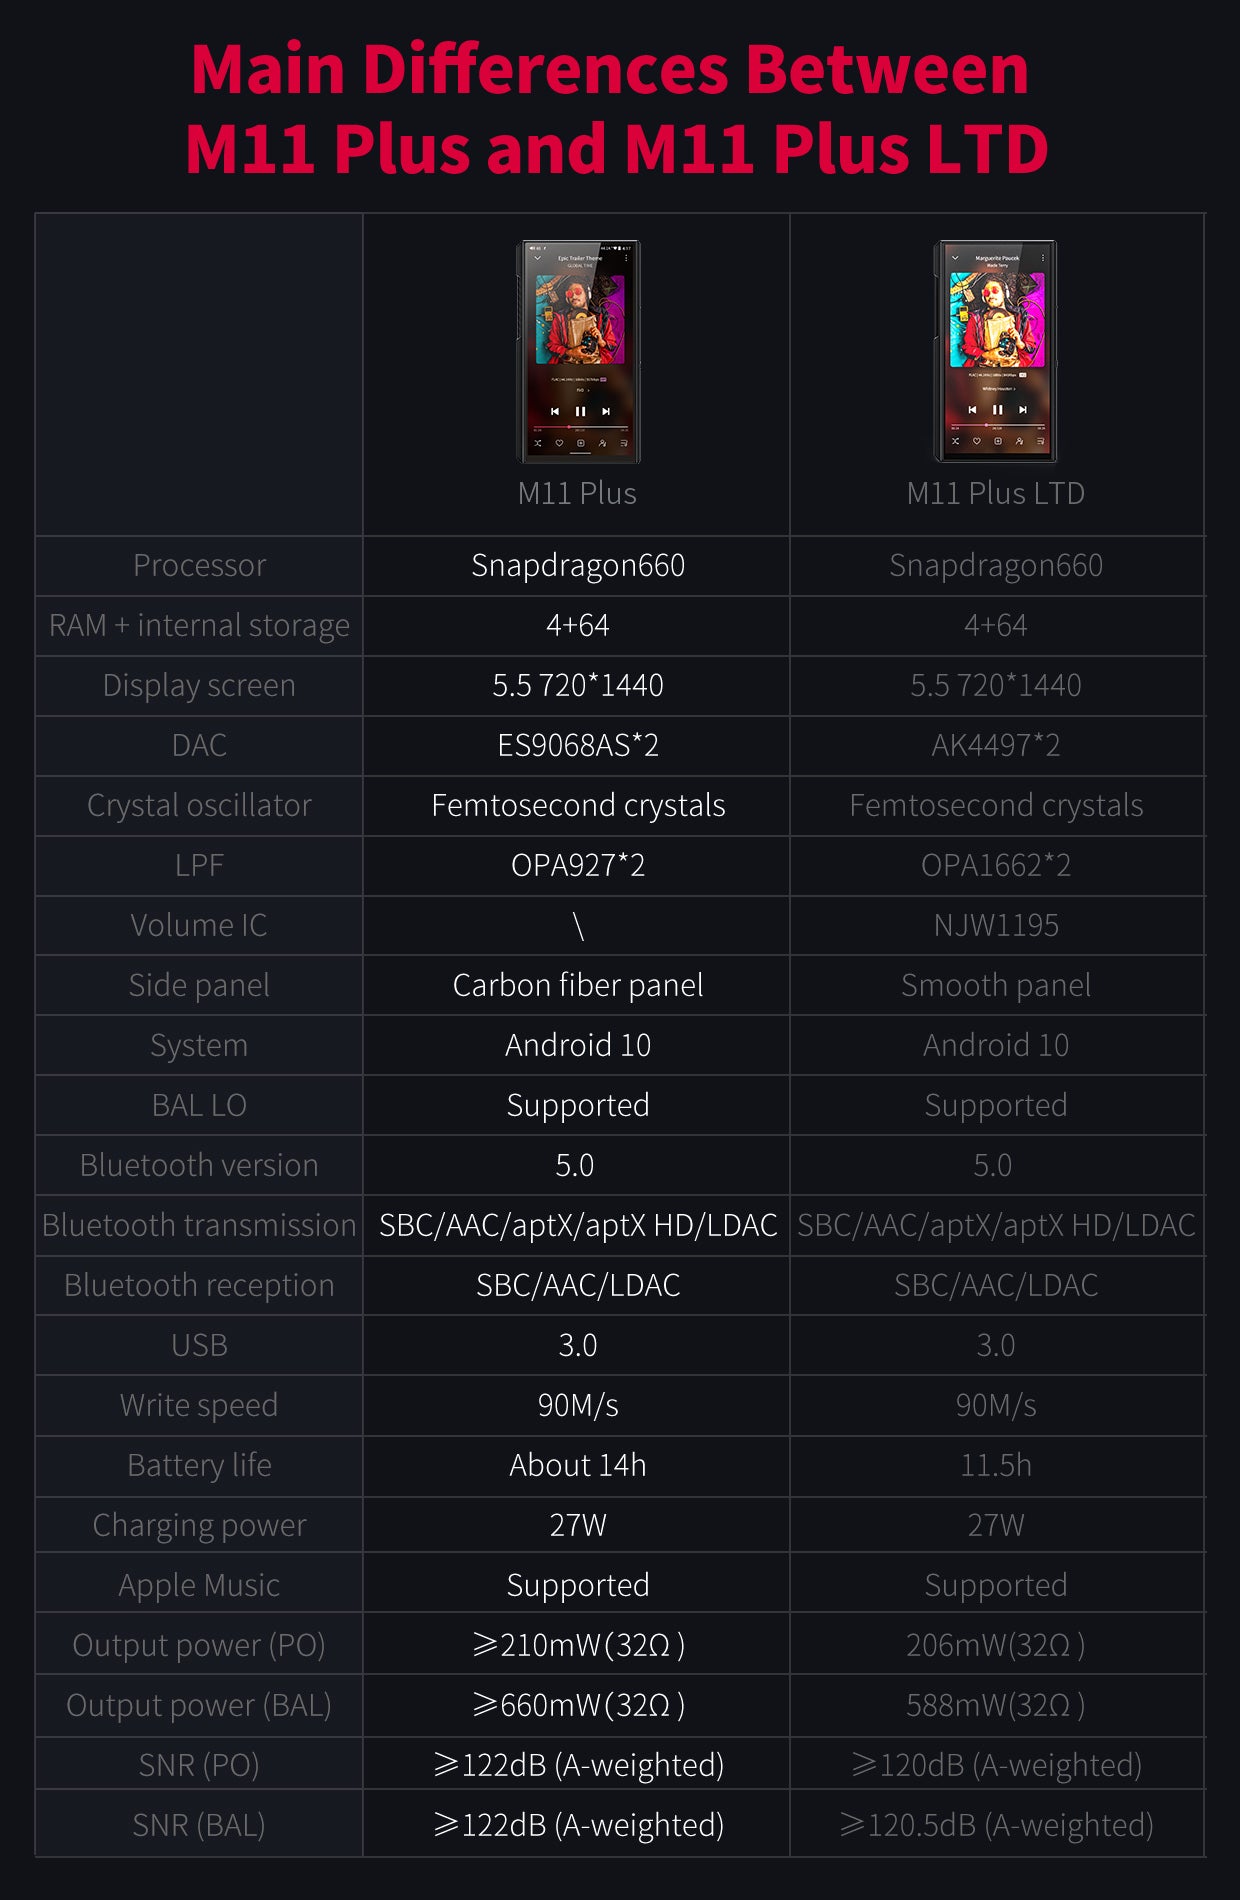This screenshot has width=1240, height=1900.
Task: Tap shuffle icon on M11 Plus LTD
Action: [955, 440]
